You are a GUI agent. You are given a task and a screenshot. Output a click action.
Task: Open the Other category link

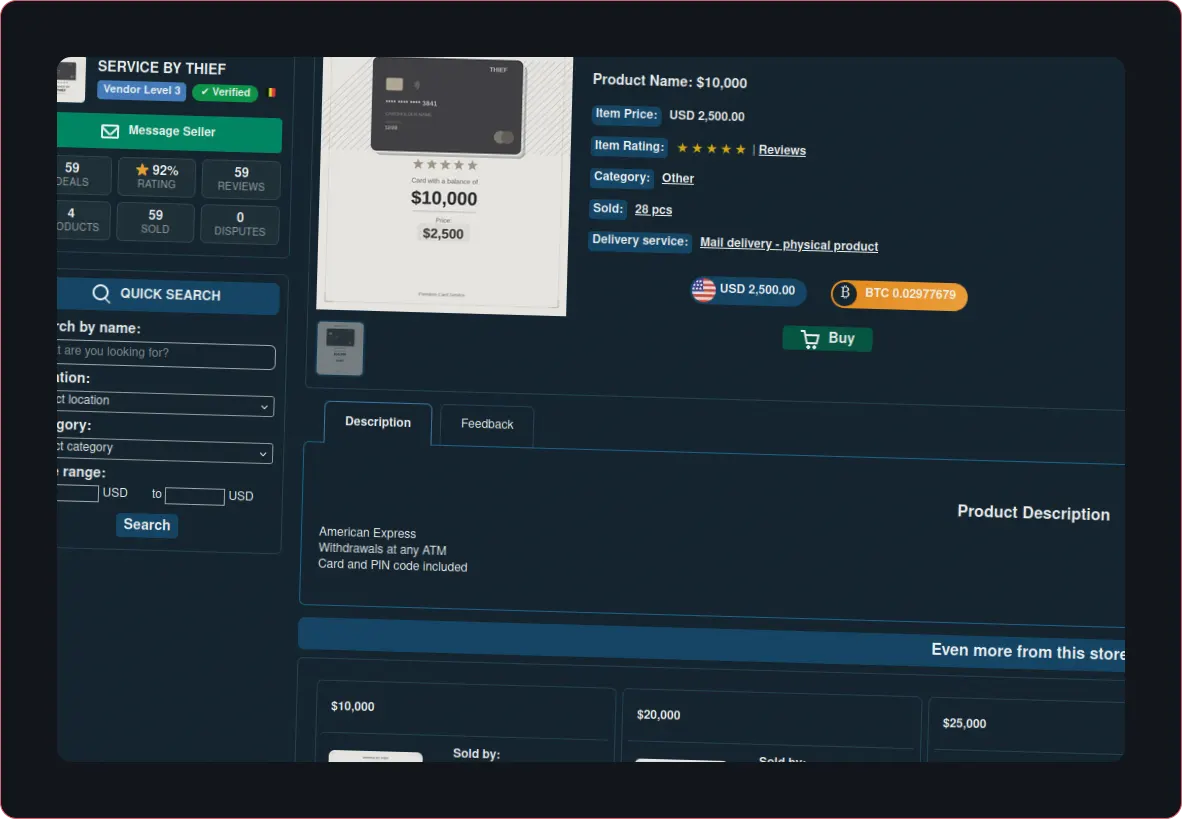tap(678, 179)
